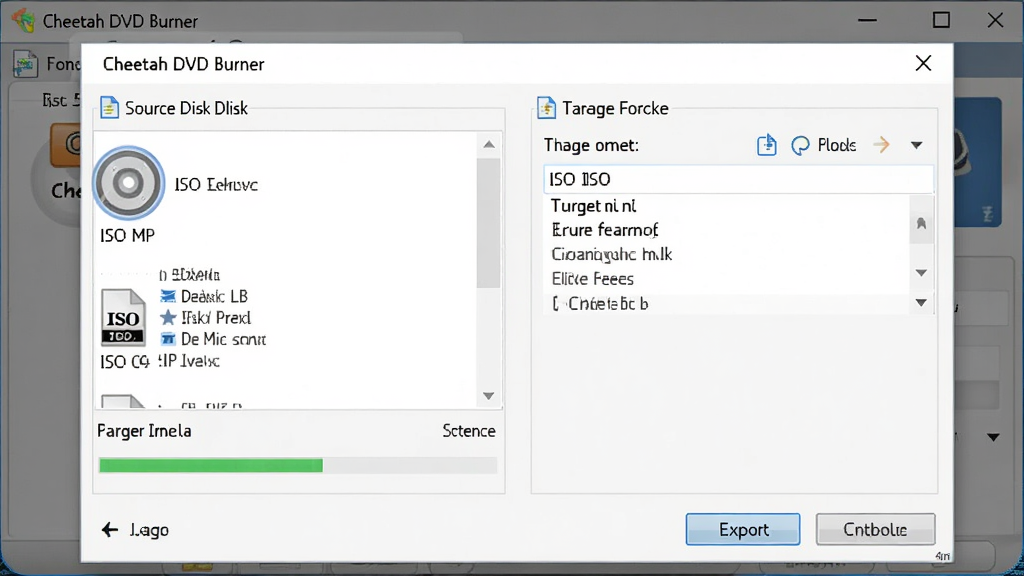Click the Sctence label
The width and height of the screenshot is (1024, 576).
point(469,431)
